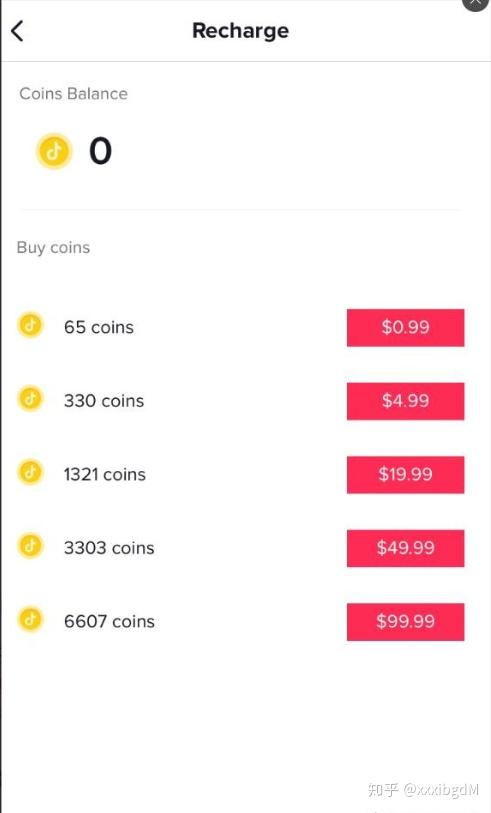Click the coin icon beside 330 coins
Viewport: 491px width, 813px height.
[x=31, y=399]
